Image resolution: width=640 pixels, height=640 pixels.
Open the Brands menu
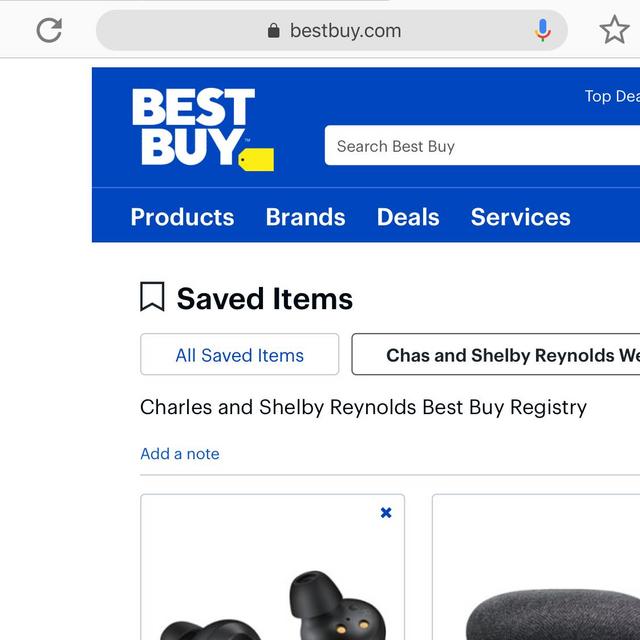click(305, 217)
